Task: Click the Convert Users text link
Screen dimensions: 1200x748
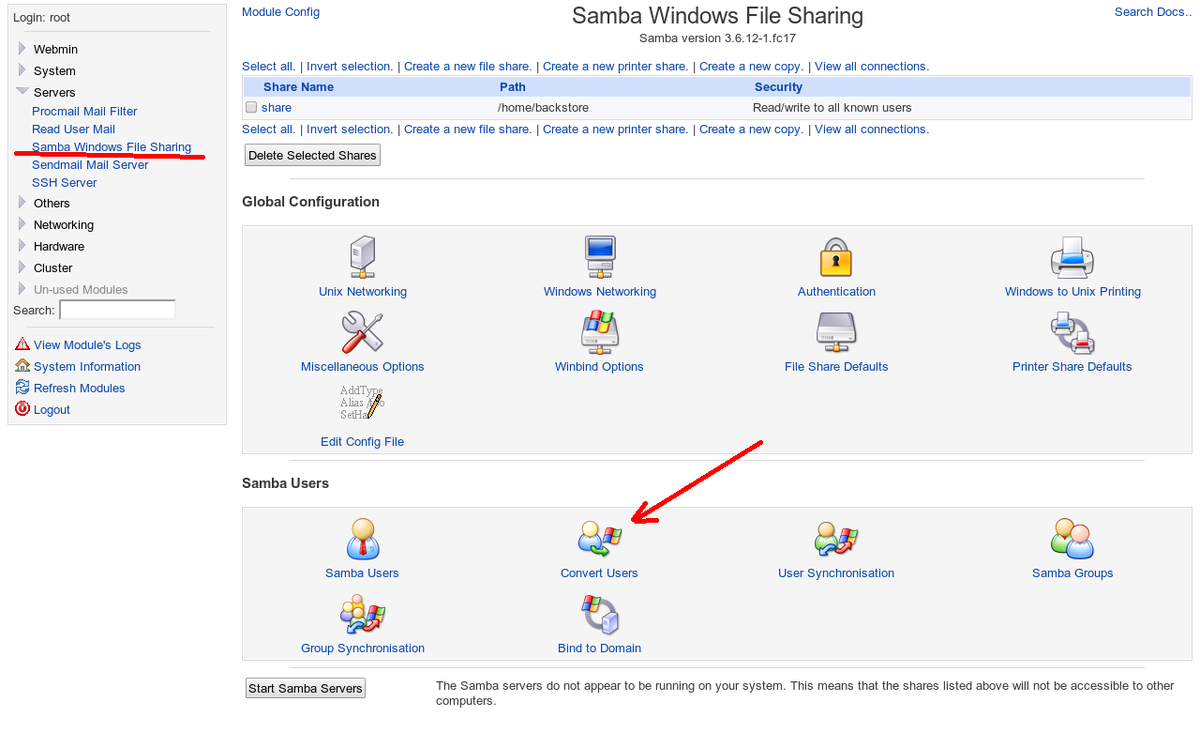Action: point(599,573)
